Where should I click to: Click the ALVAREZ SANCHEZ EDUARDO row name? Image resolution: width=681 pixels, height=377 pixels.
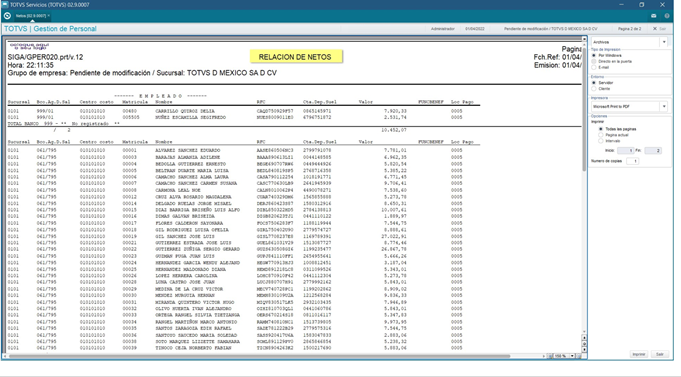click(x=188, y=150)
